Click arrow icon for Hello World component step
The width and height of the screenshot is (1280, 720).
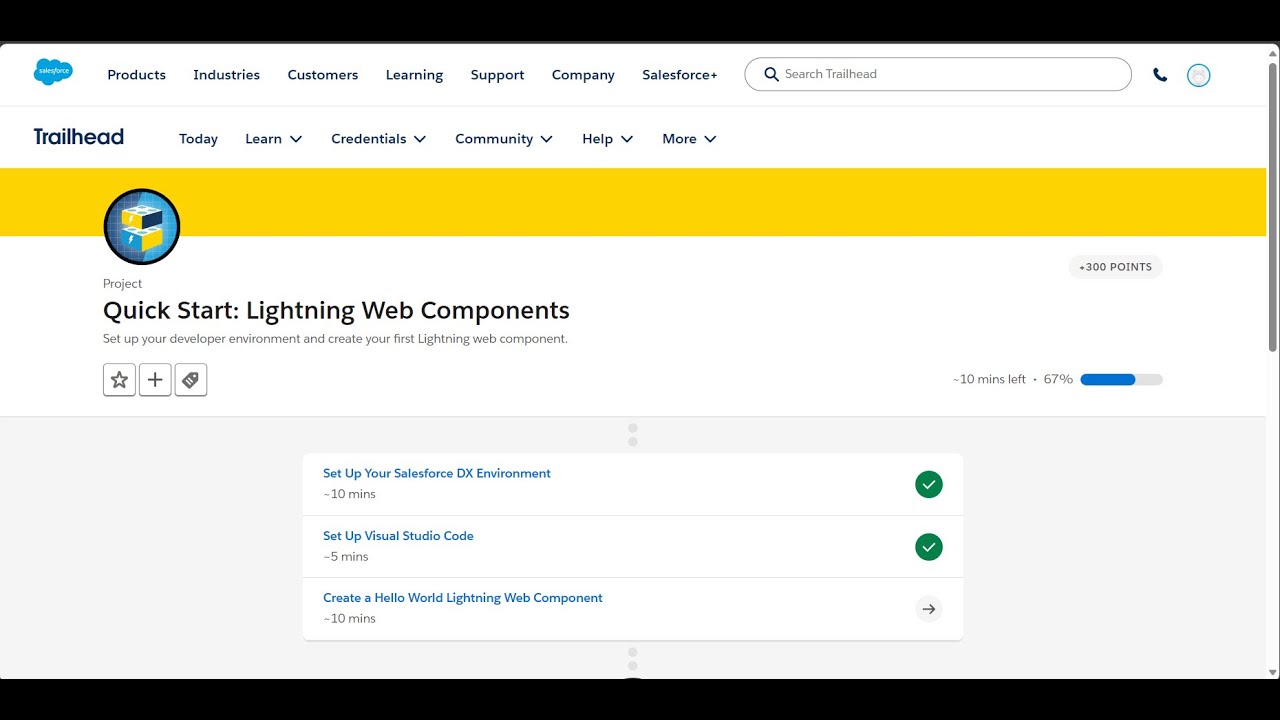pos(929,609)
